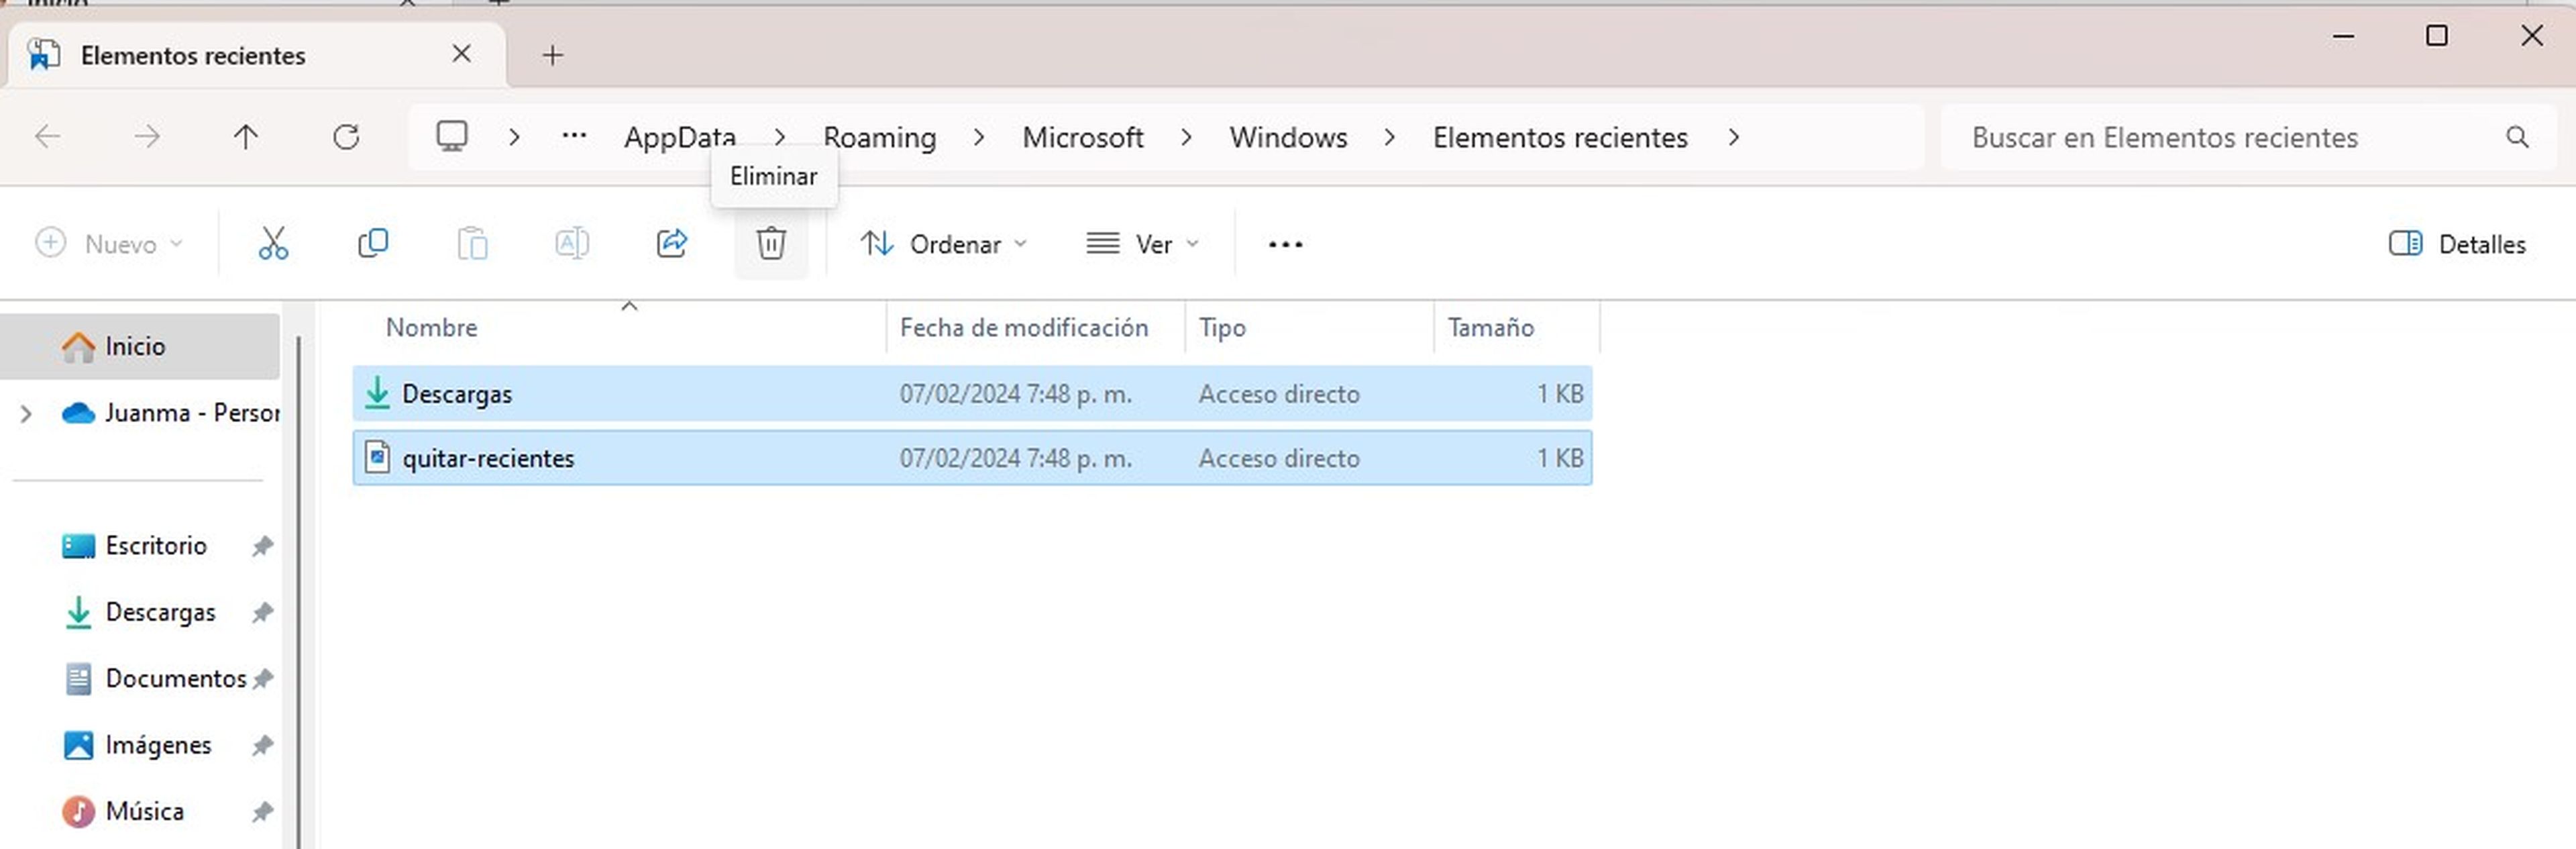Click the pin icon next to Descargas
The height and width of the screenshot is (849, 2576).
(262, 612)
